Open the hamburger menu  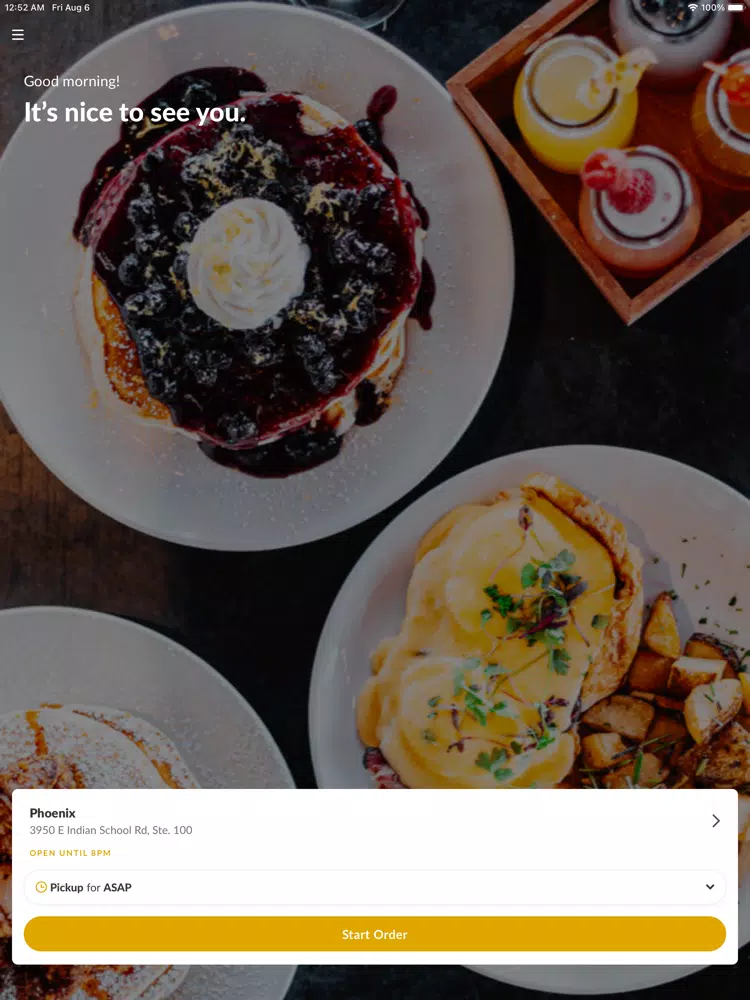18,34
